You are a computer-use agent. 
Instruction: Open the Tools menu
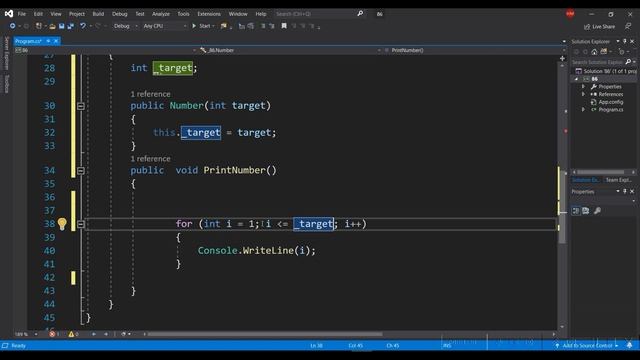[x=183, y=14]
